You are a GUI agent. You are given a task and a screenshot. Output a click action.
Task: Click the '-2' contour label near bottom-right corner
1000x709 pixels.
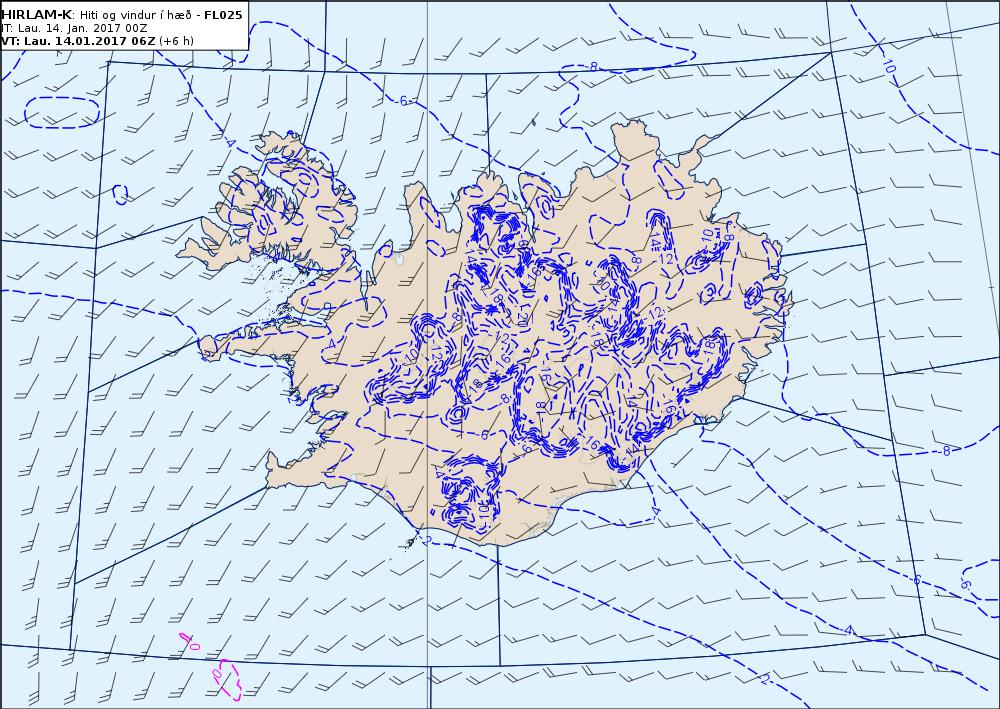tap(764, 679)
